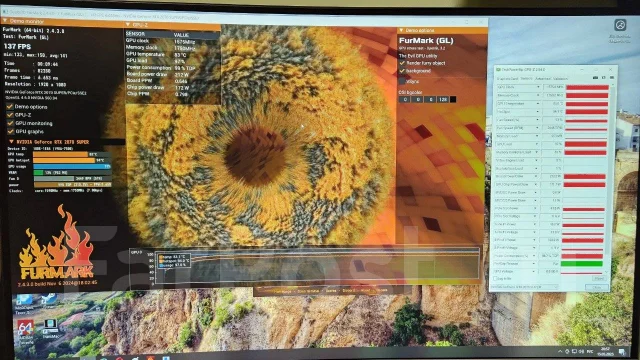
Task: Open the user profile icon at desktop top-right
Action: [620, 25]
